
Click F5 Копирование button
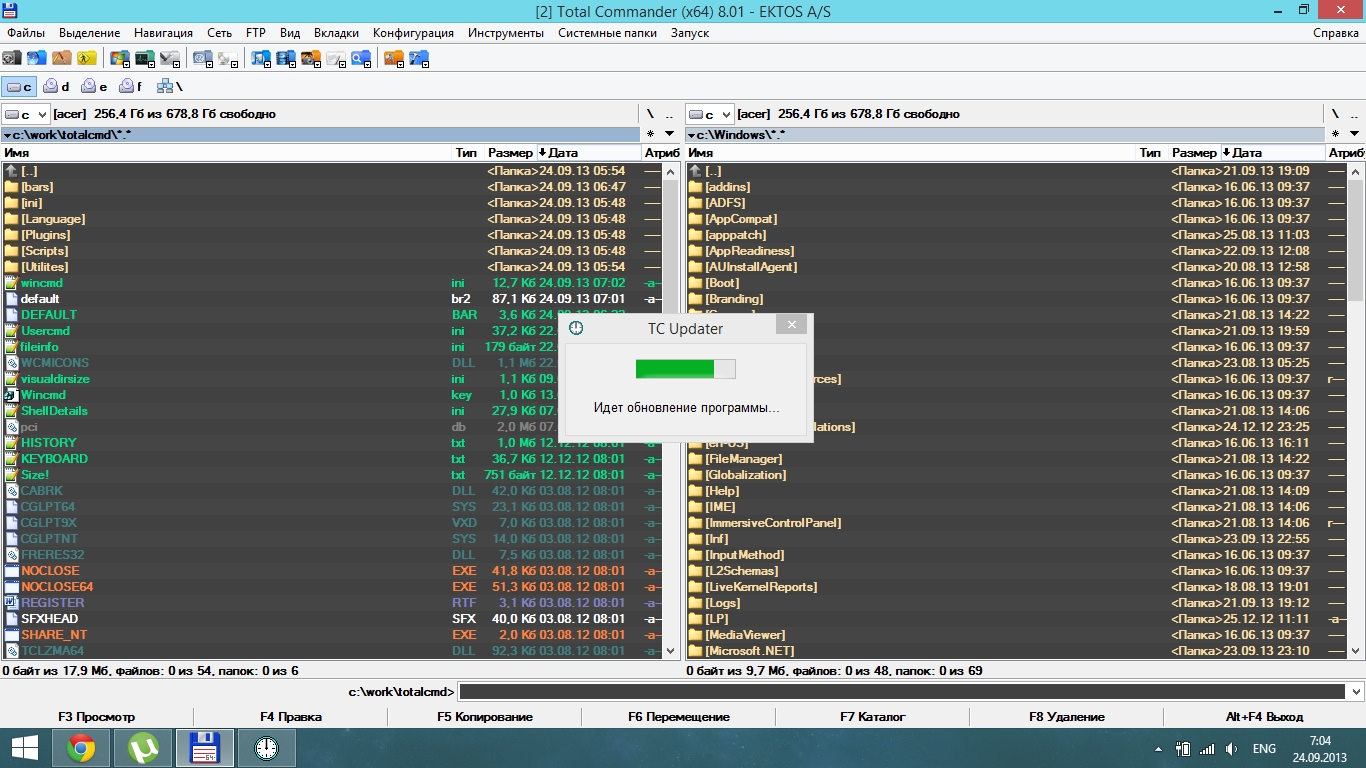(485, 717)
